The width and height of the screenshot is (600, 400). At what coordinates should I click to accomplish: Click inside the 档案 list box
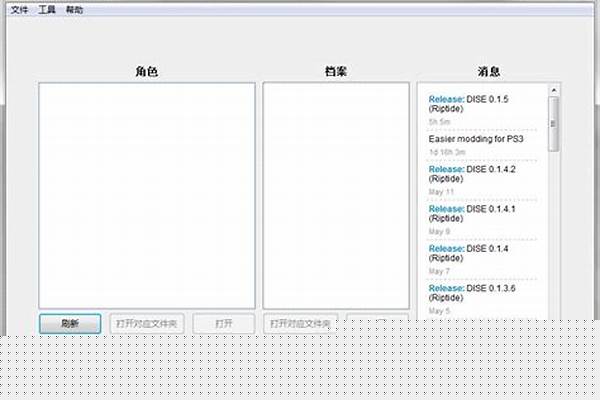[336, 196]
